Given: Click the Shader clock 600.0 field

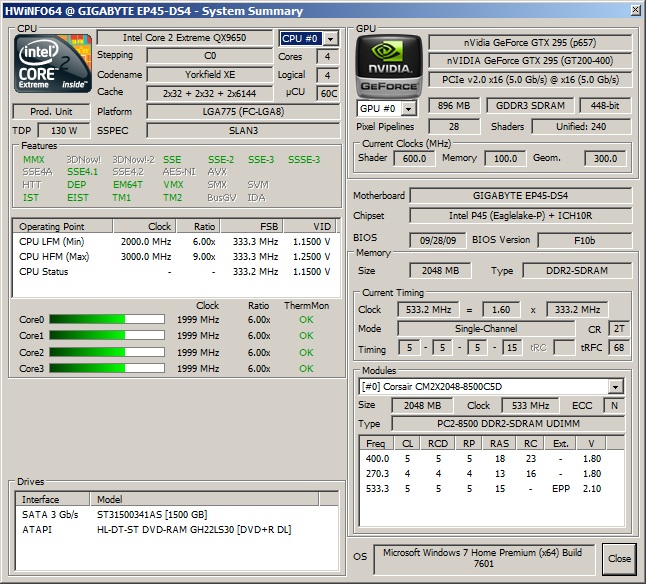Looking at the screenshot, I should coord(414,159).
